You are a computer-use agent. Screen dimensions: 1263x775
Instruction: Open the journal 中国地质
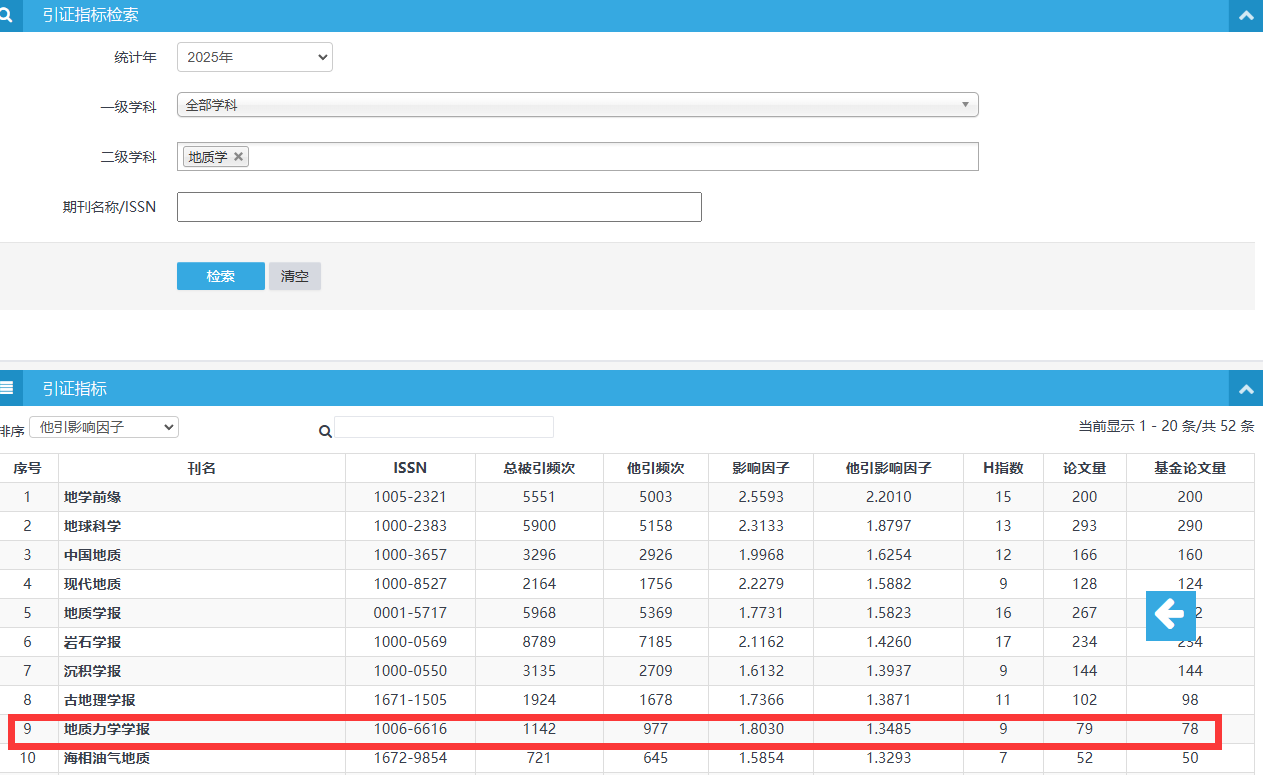pyautogui.click(x=92, y=555)
